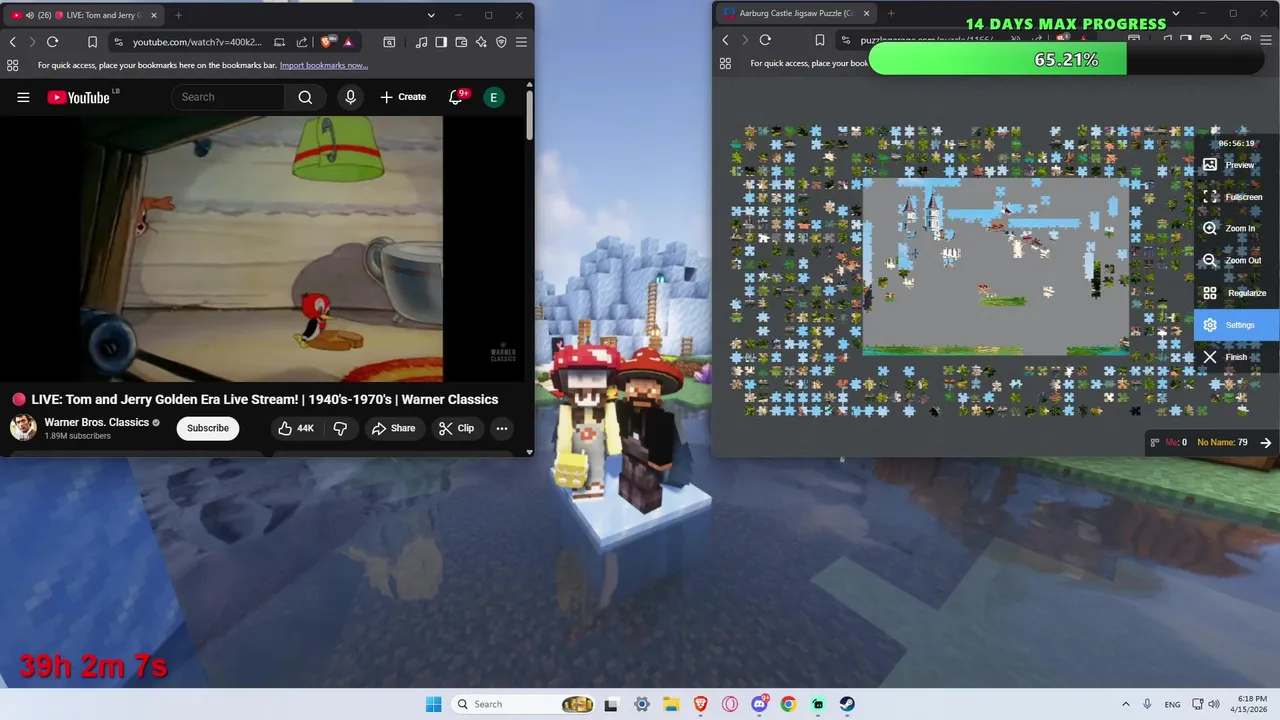Create a Clip of the video
Image resolution: width=1280 pixels, height=720 pixels.
(456, 428)
